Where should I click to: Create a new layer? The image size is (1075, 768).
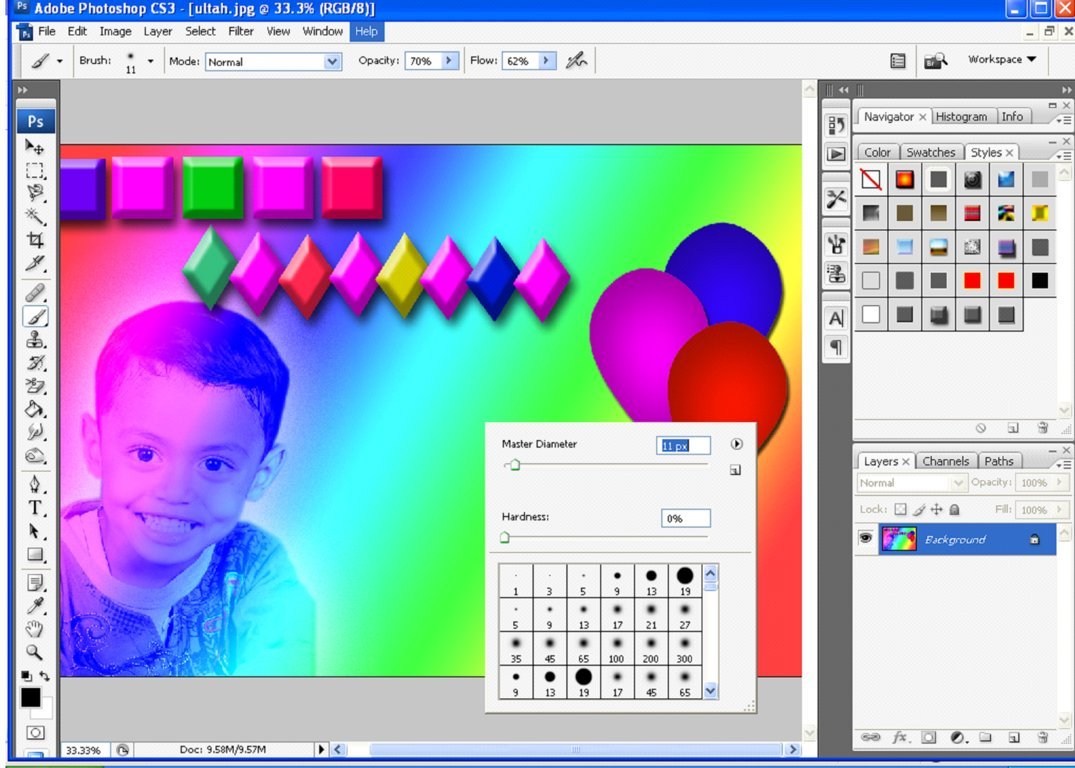1014,737
